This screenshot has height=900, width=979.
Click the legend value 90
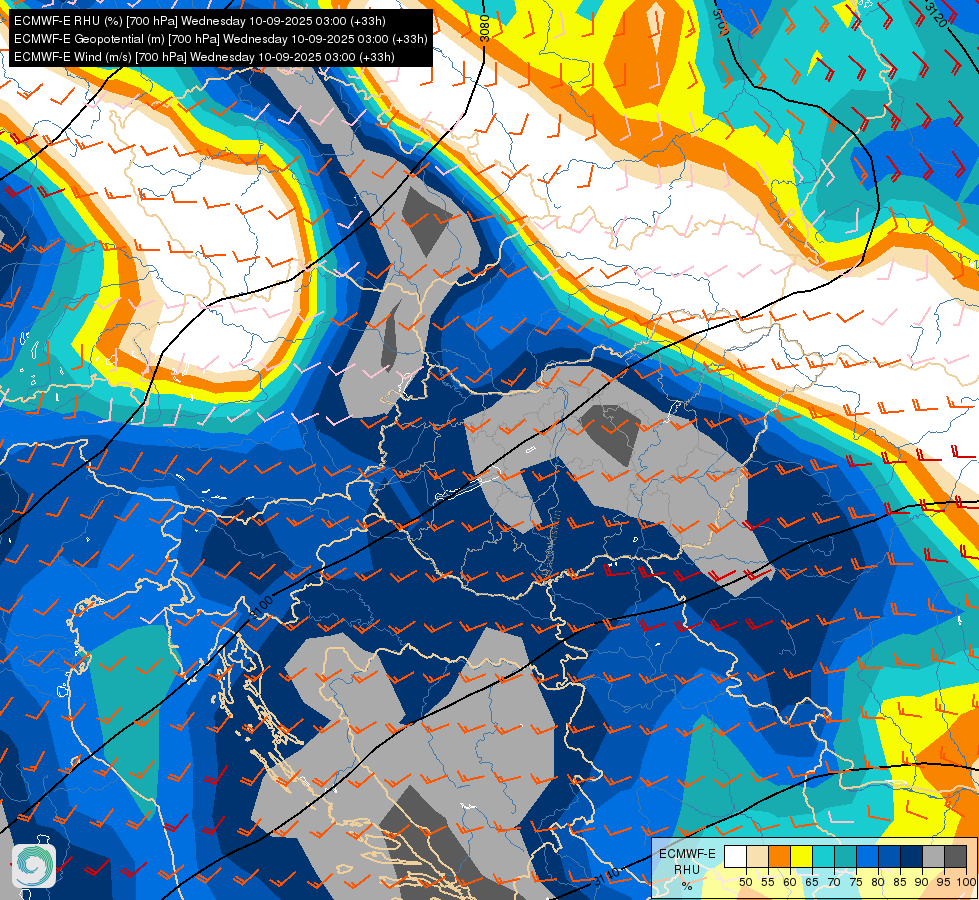pyautogui.click(x=922, y=882)
